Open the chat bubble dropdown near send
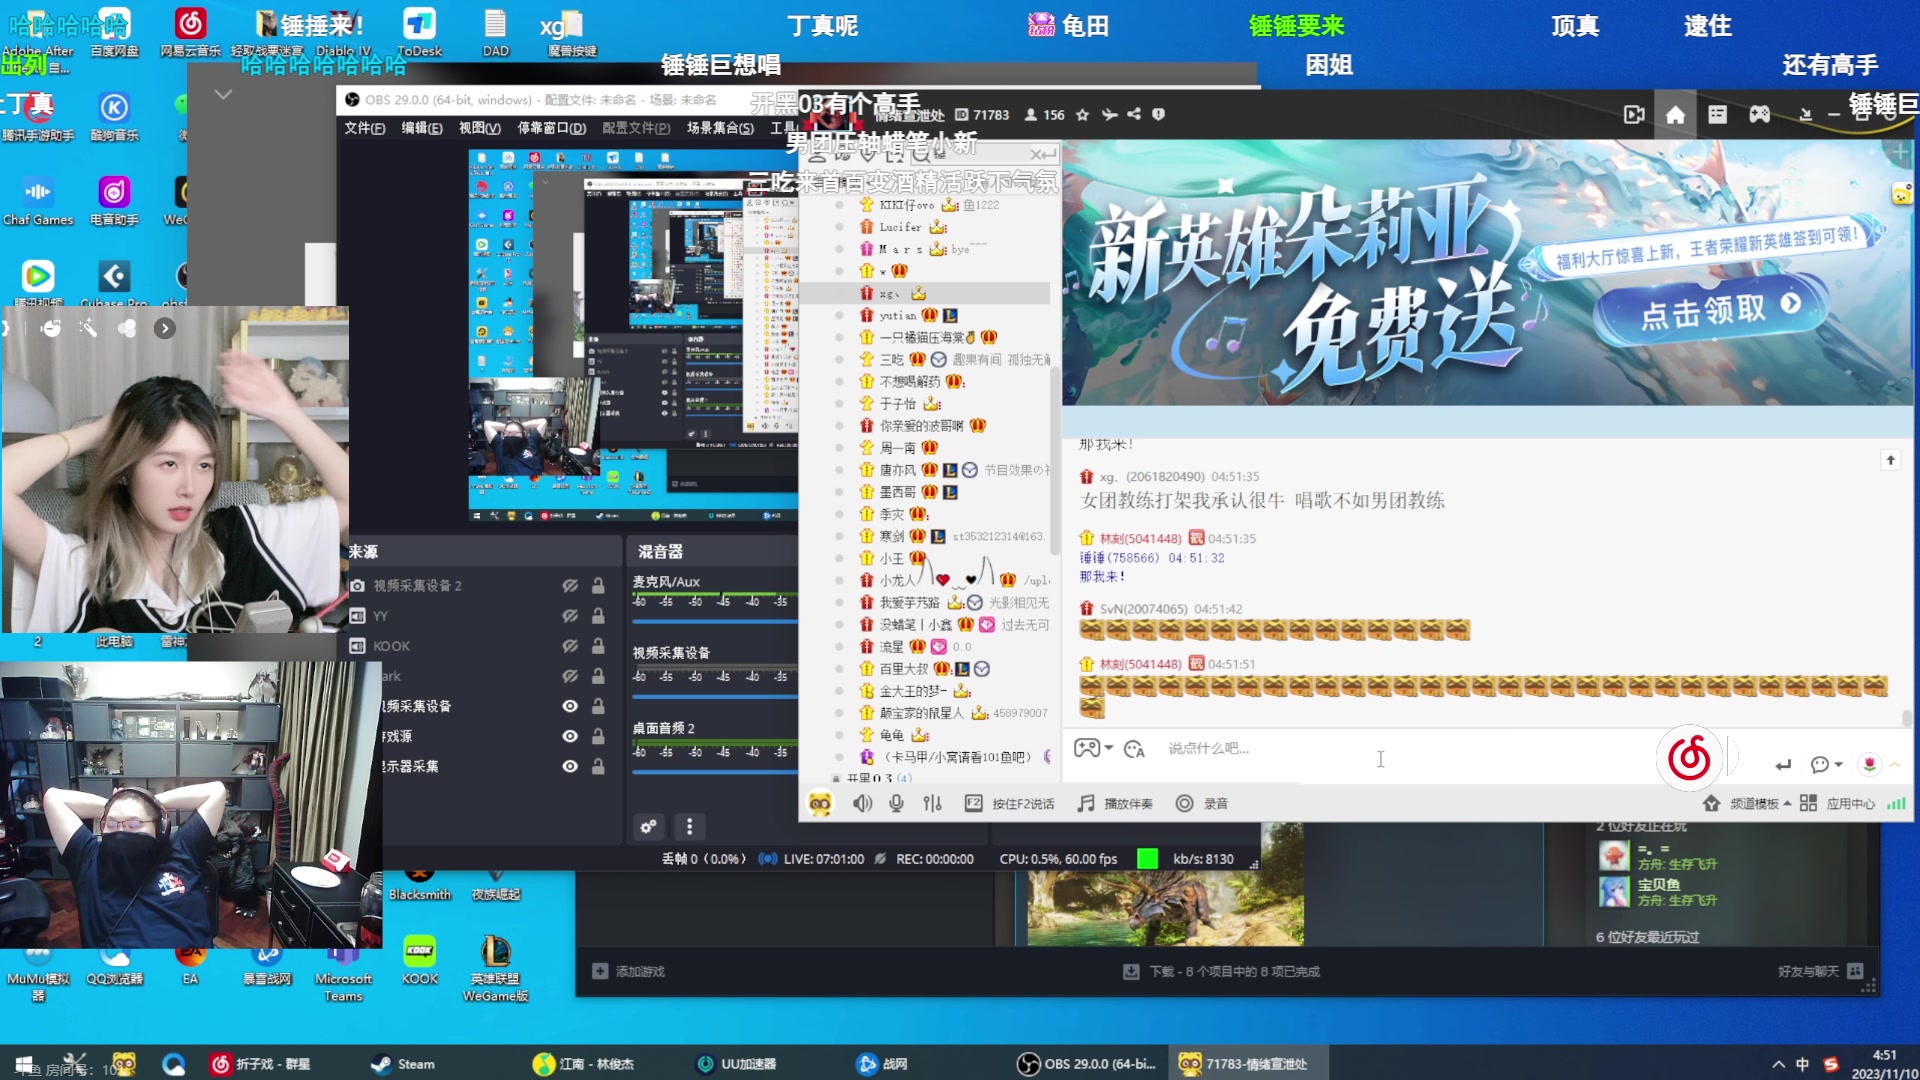This screenshot has width=1920, height=1080. pyautogui.click(x=1826, y=765)
